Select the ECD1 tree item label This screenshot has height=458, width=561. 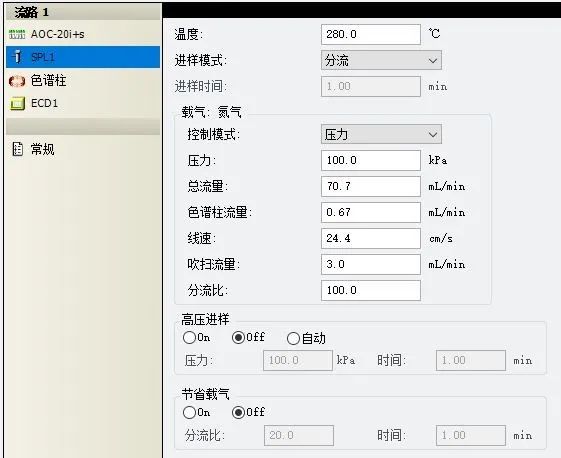click(44, 103)
